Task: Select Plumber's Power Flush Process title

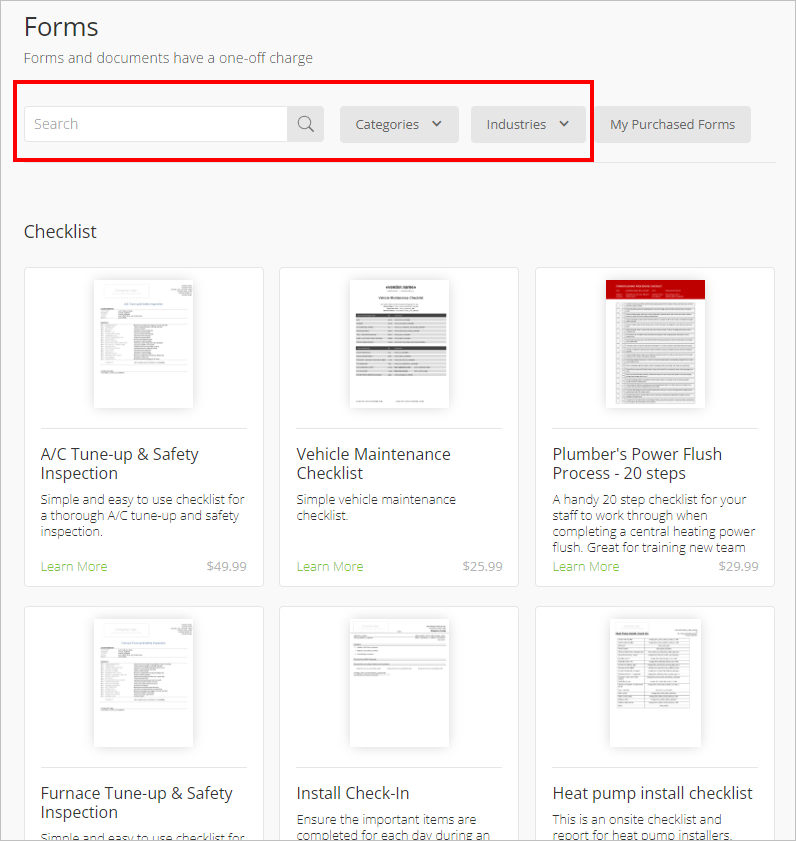Action: click(x=637, y=463)
